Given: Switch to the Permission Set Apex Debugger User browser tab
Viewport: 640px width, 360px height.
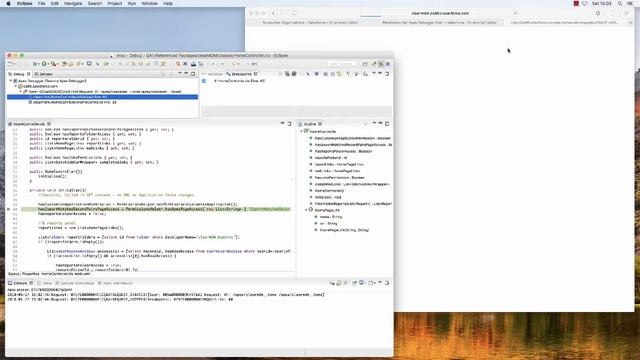Looking at the screenshot, I should [x=440, y=22].
